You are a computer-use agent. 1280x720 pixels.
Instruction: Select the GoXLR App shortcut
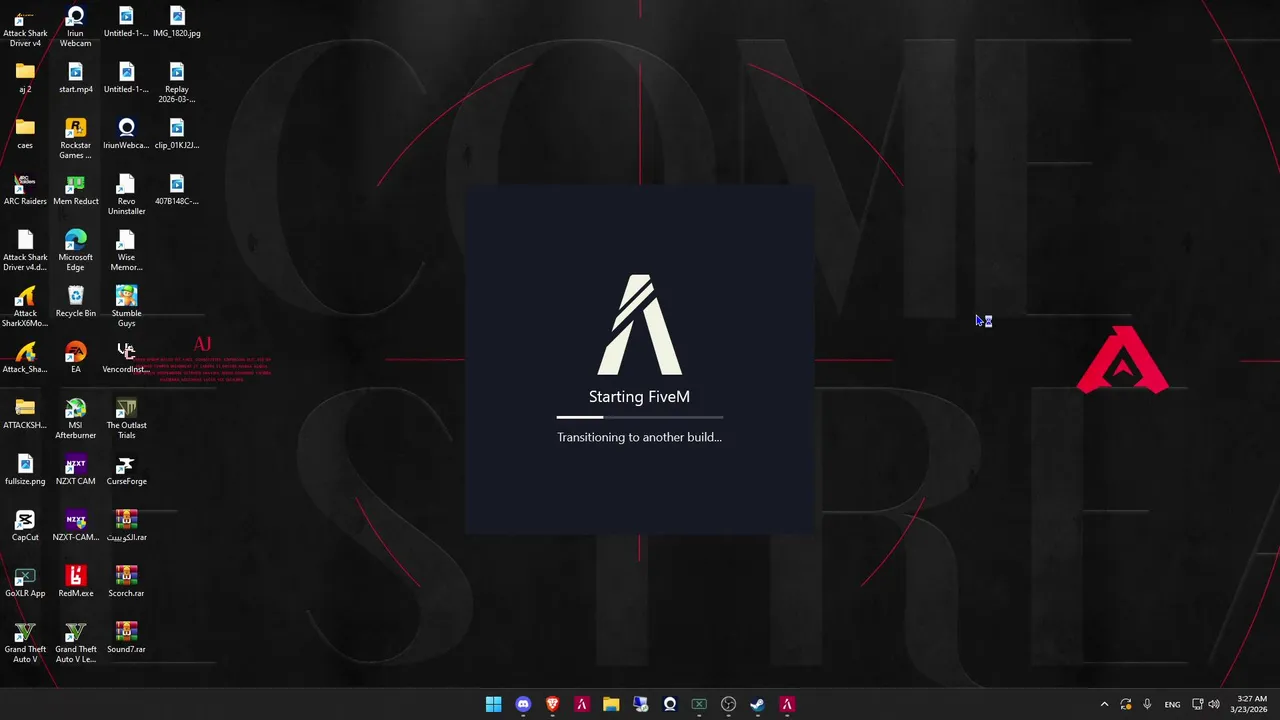[25, 582]
